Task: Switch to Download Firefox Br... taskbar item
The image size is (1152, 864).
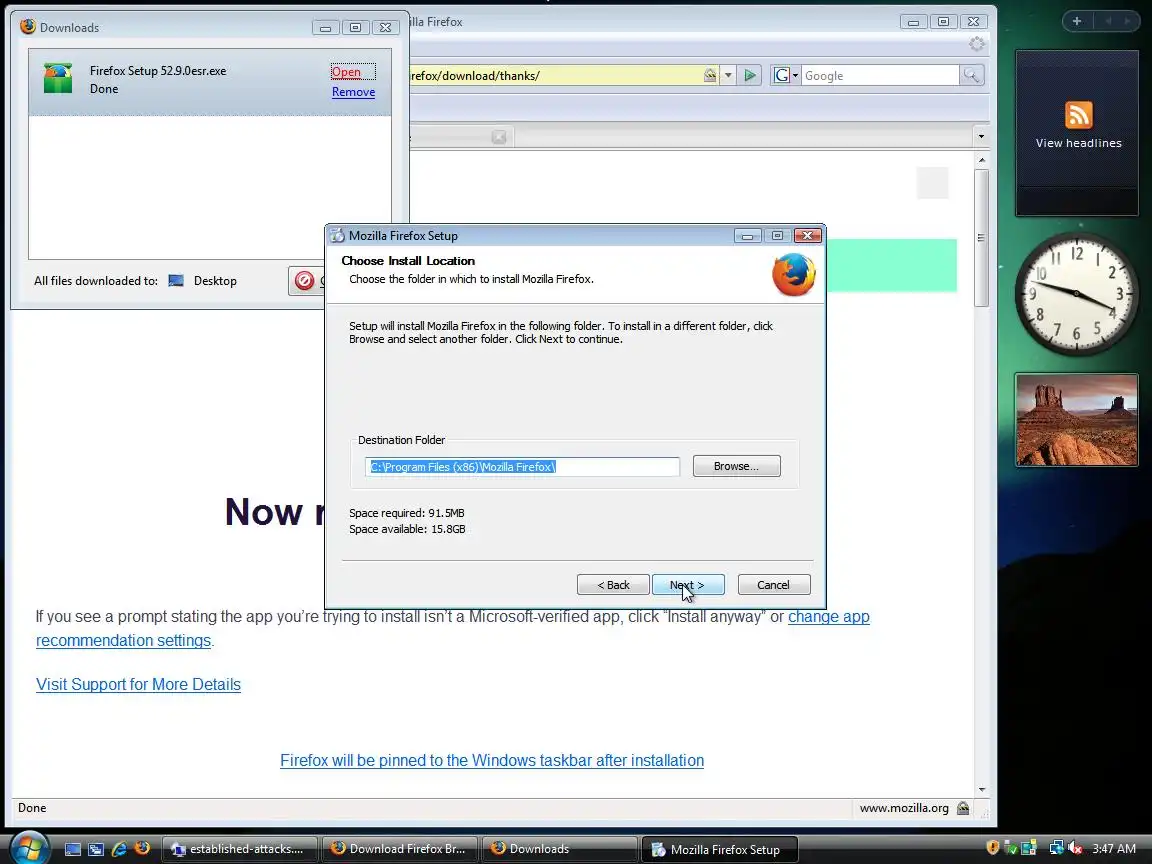Action: point(400,849)
